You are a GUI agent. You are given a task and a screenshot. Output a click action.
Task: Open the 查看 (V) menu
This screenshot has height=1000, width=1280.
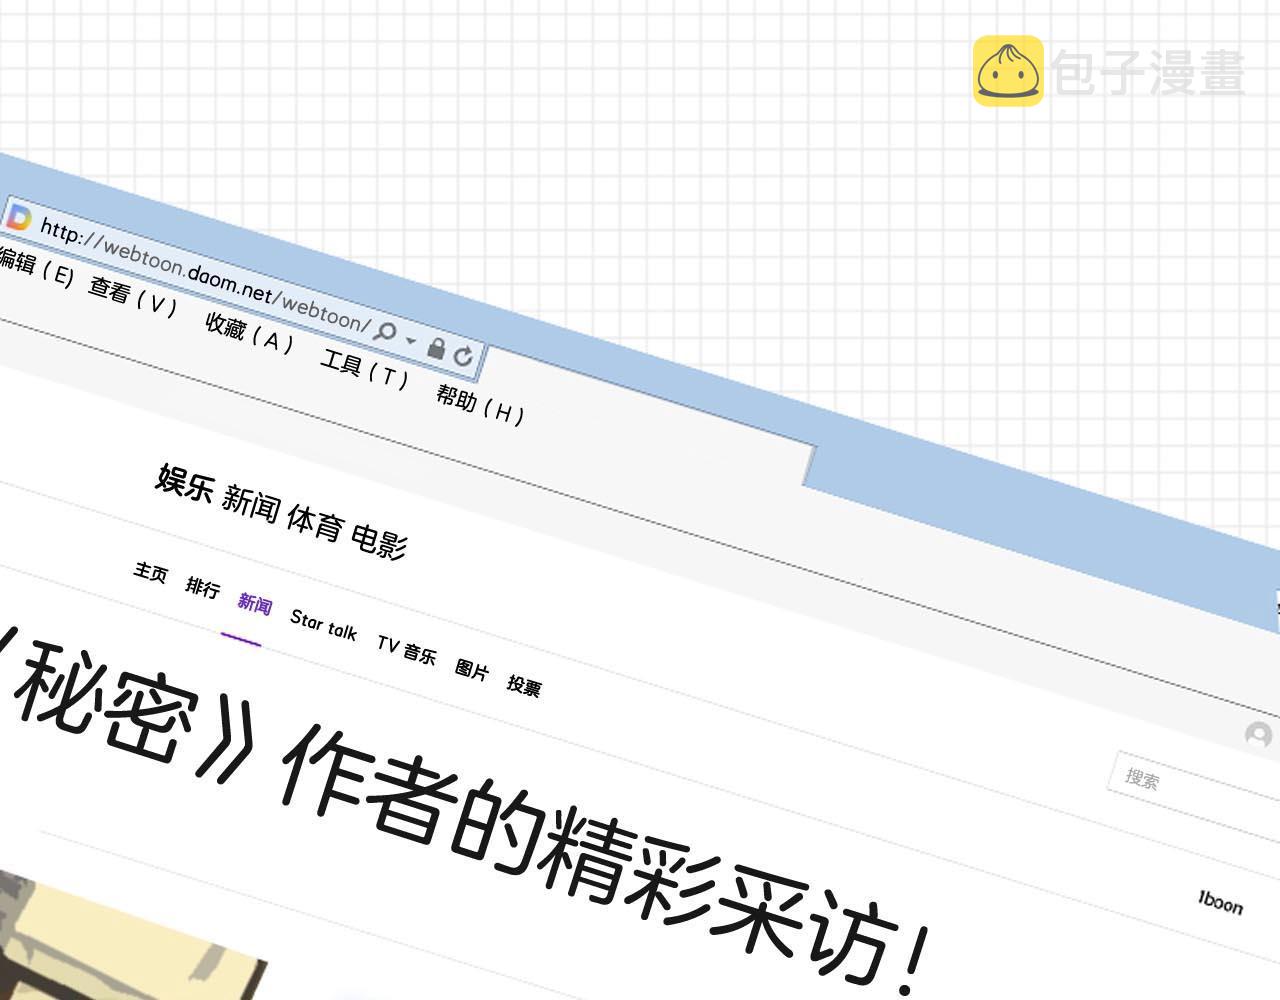pyautogui.click(x=132, y=297)
